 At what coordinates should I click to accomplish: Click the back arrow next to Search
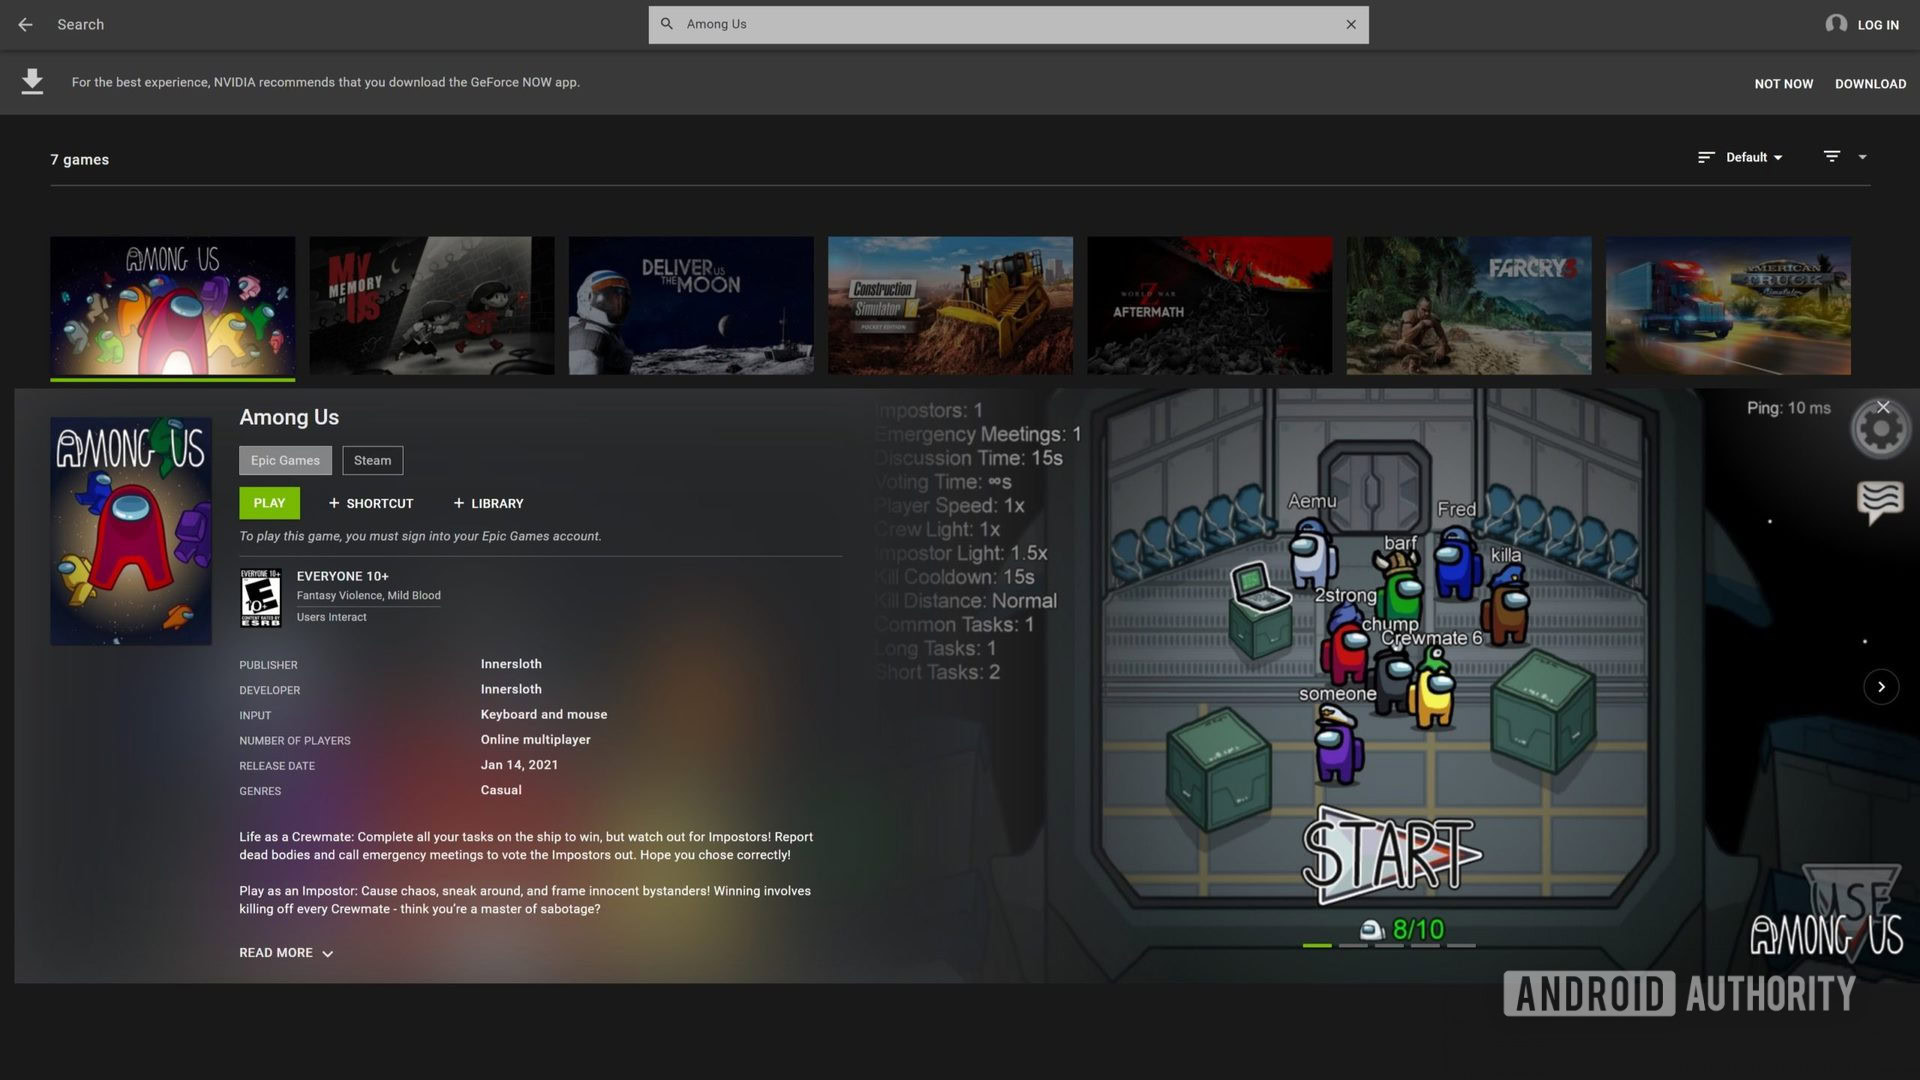click(25, 24)
